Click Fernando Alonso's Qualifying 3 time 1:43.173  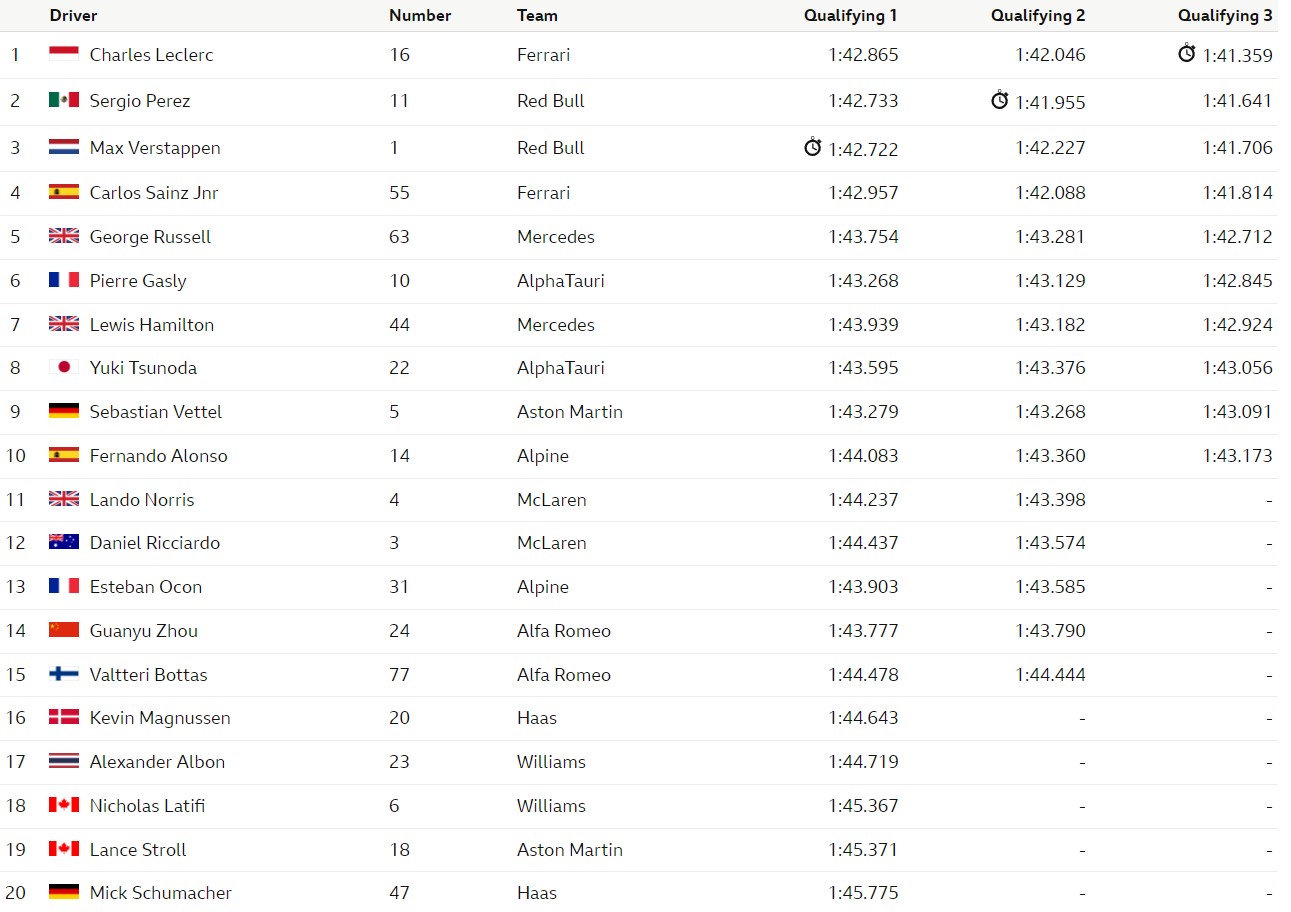click(1238, 455)
